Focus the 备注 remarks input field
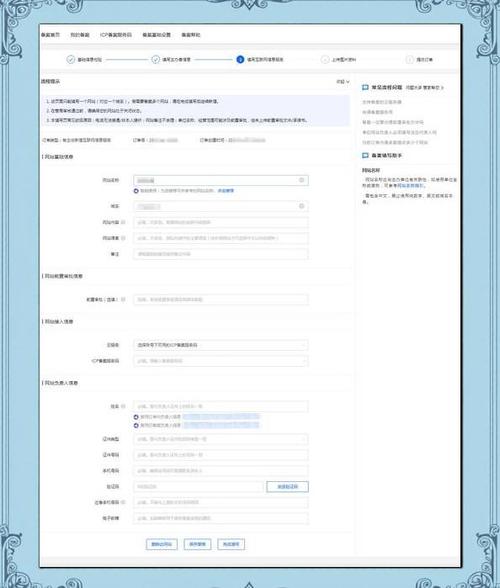 (x=221, y=254)
